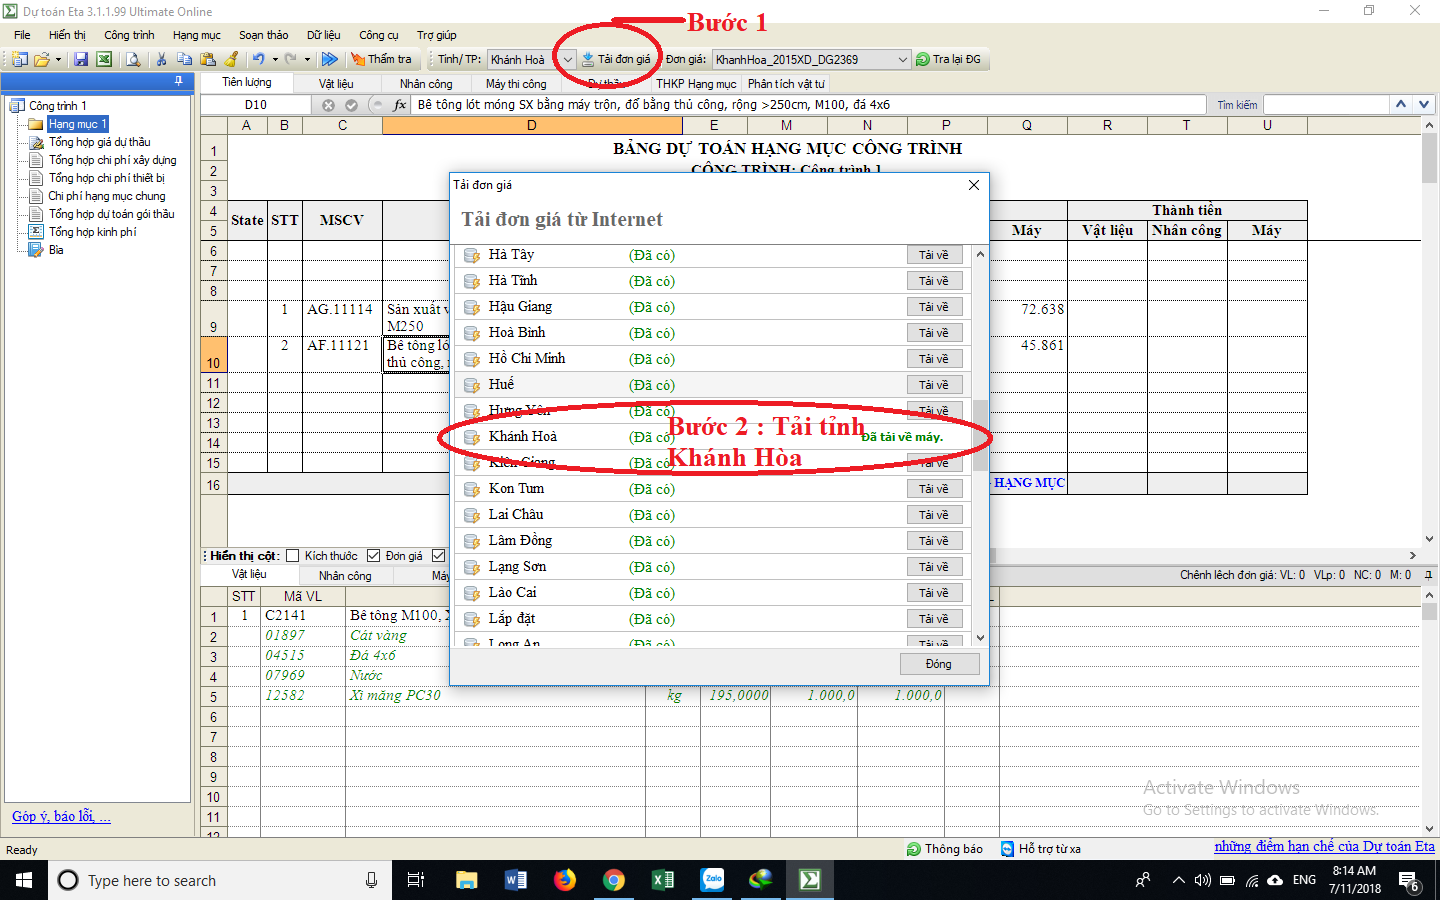Expand the Đơn giá file dropdown
This screenshot has height=900, width=1440.
[902, 60]
